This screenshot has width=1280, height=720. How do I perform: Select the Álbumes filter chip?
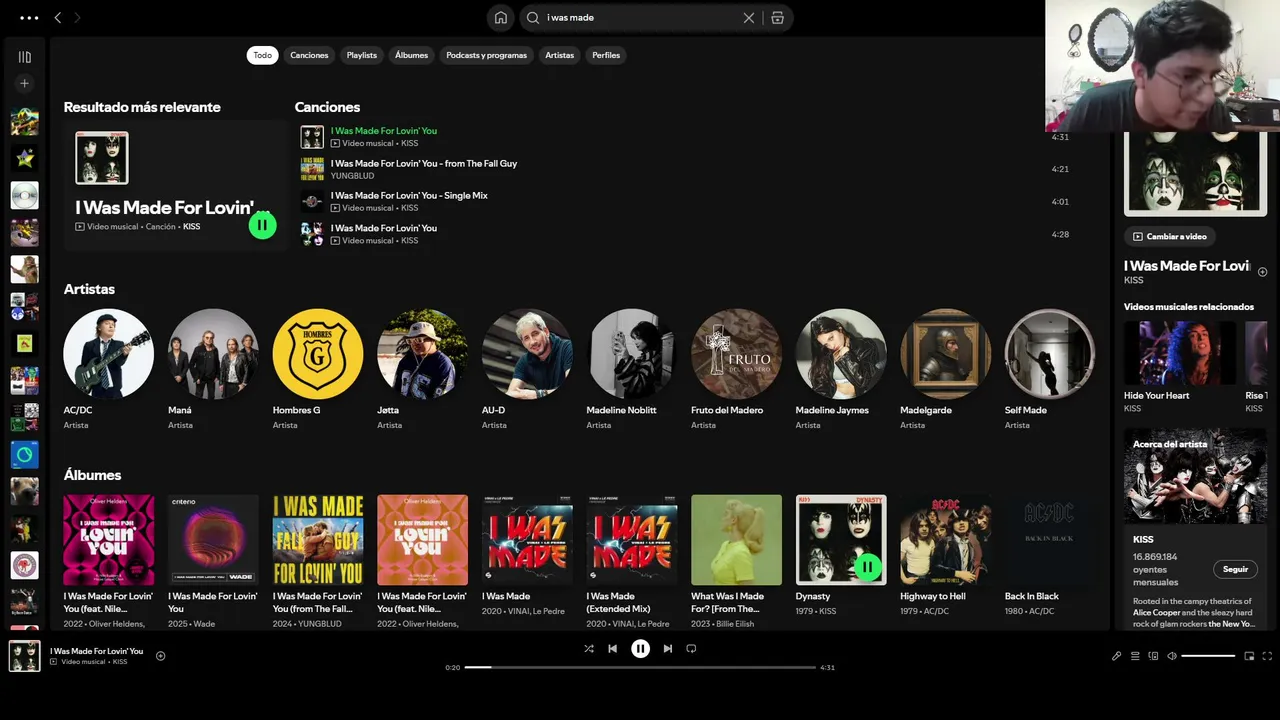[411, 55]
